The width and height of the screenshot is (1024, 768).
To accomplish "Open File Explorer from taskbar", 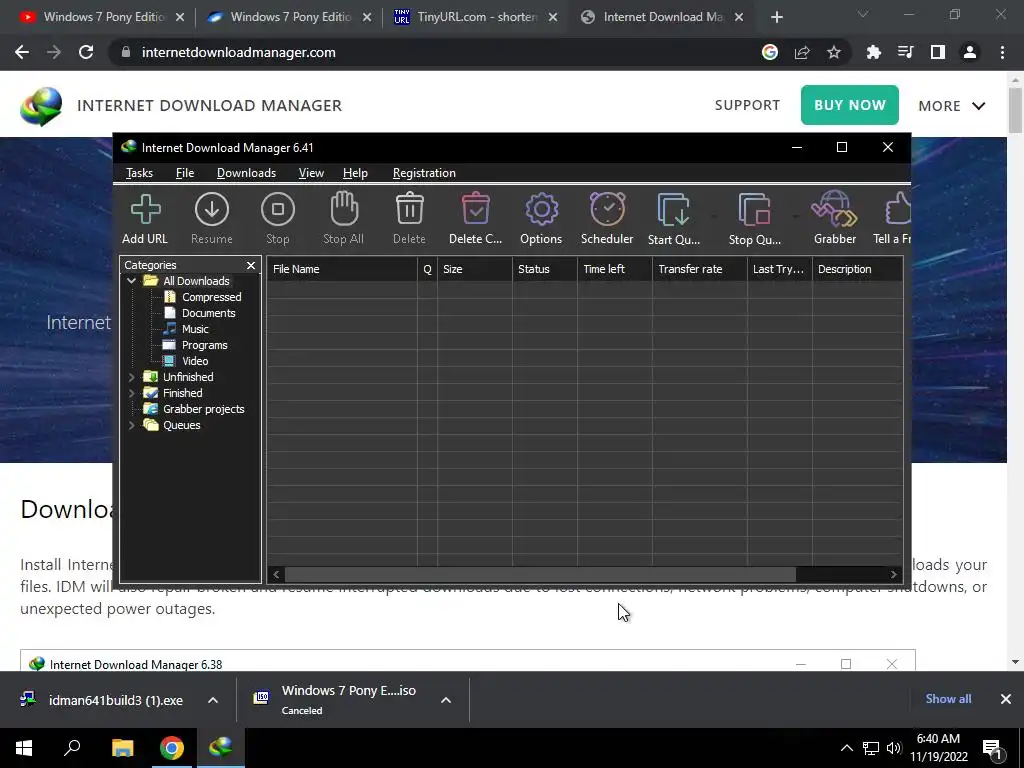I will (122, 748).
